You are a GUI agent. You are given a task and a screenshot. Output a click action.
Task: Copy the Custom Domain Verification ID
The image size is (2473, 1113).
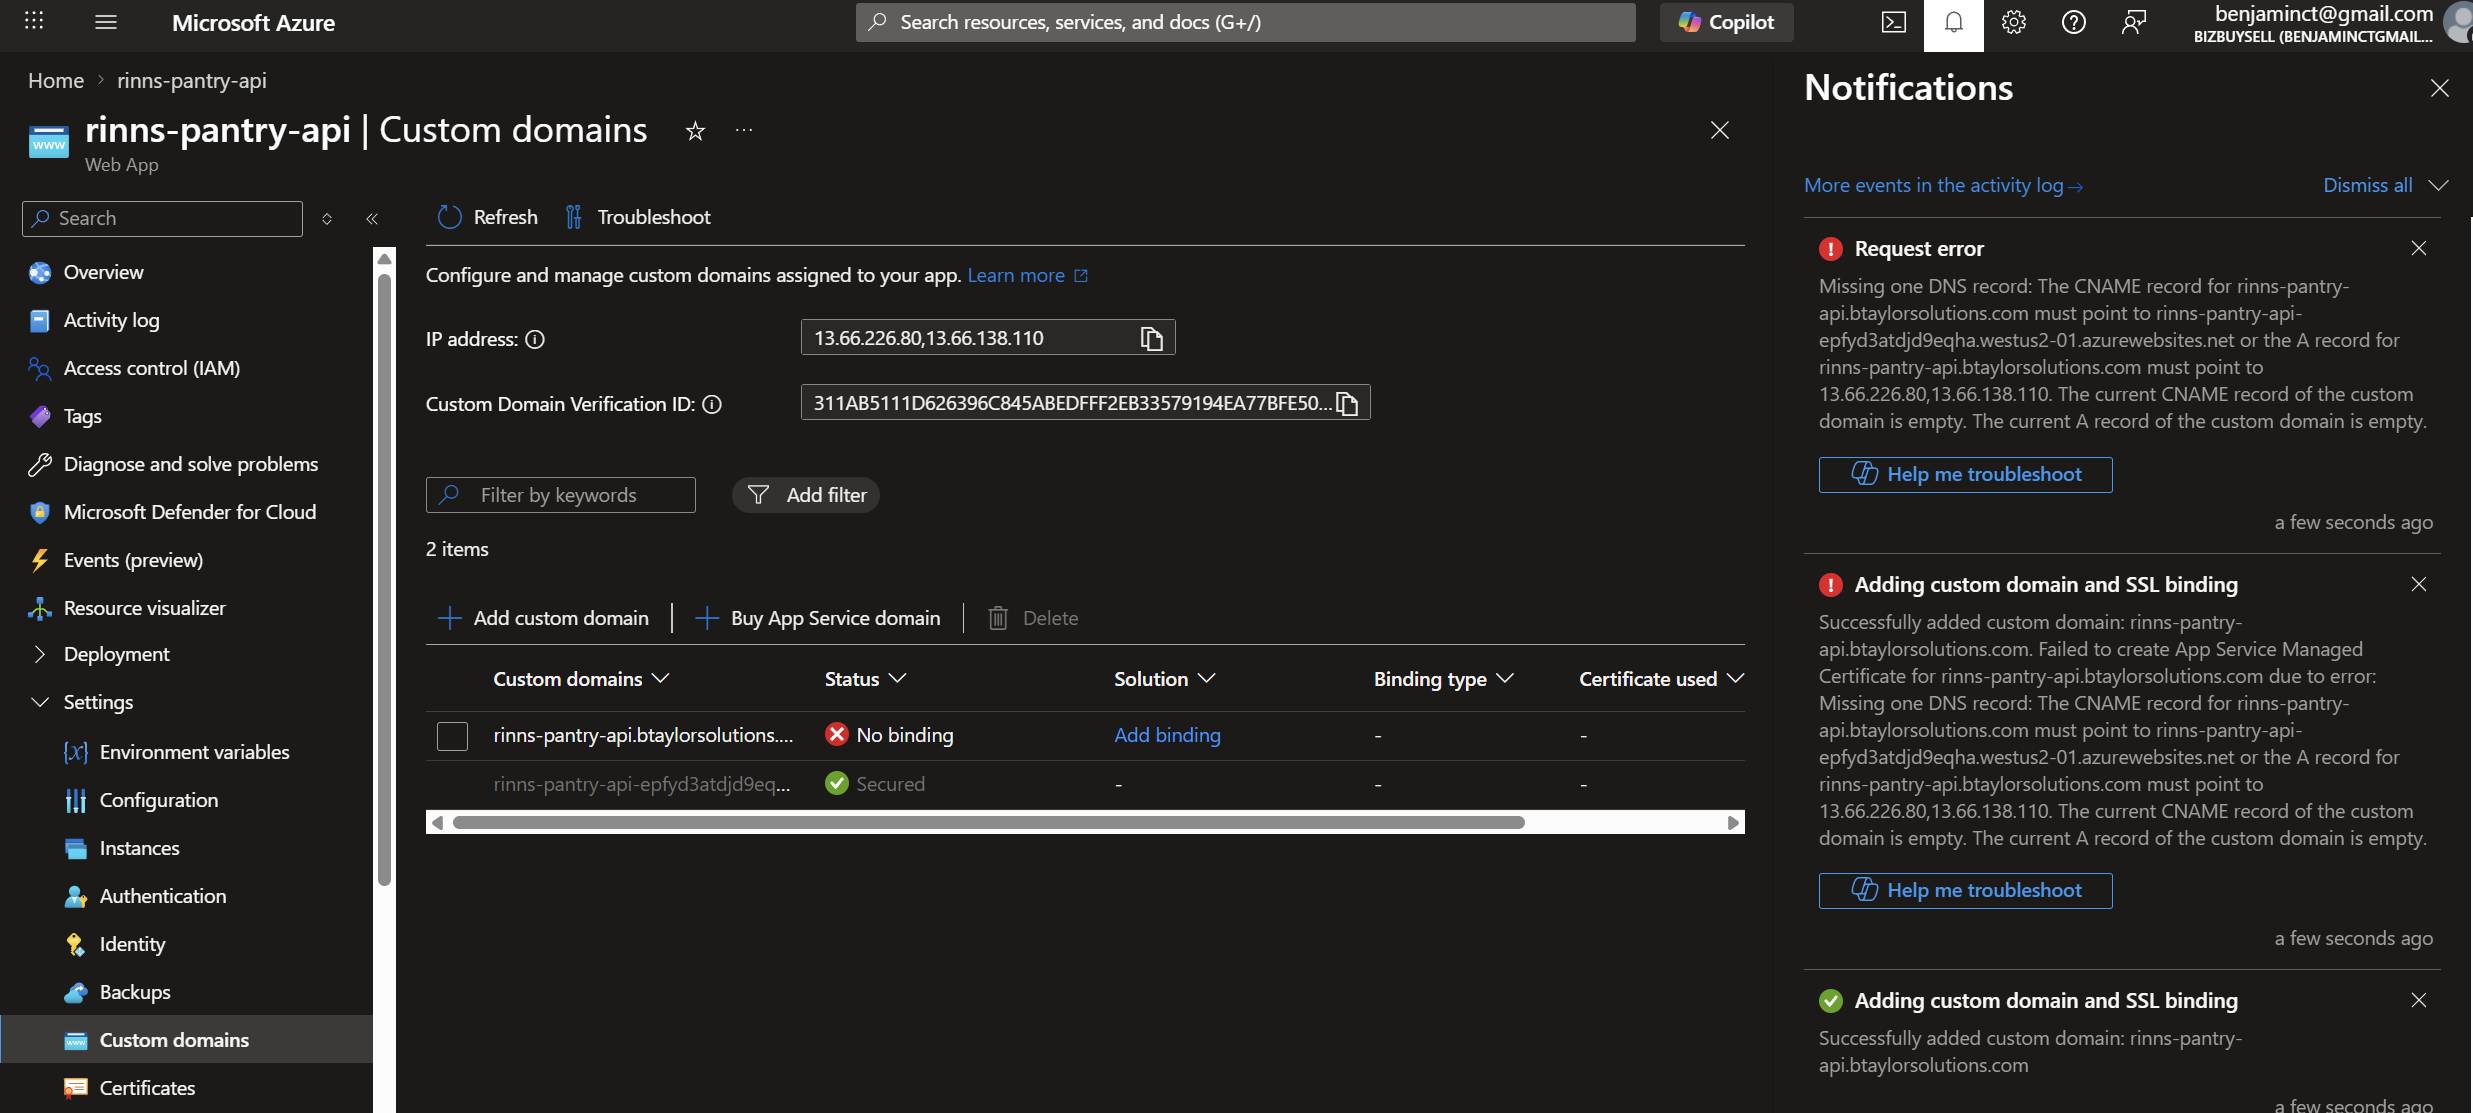click(x=1347, y=404)
